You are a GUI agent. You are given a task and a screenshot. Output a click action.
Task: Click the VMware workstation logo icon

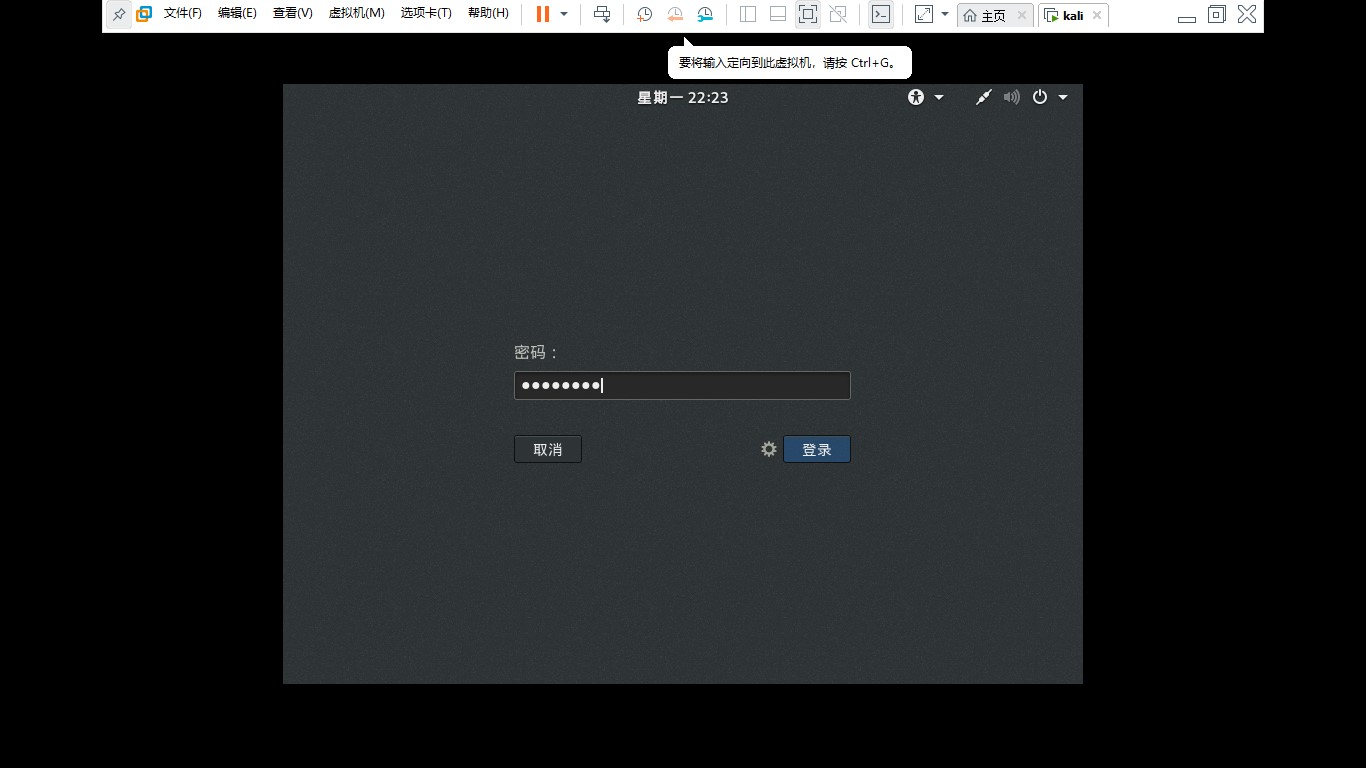coord(144,14)
